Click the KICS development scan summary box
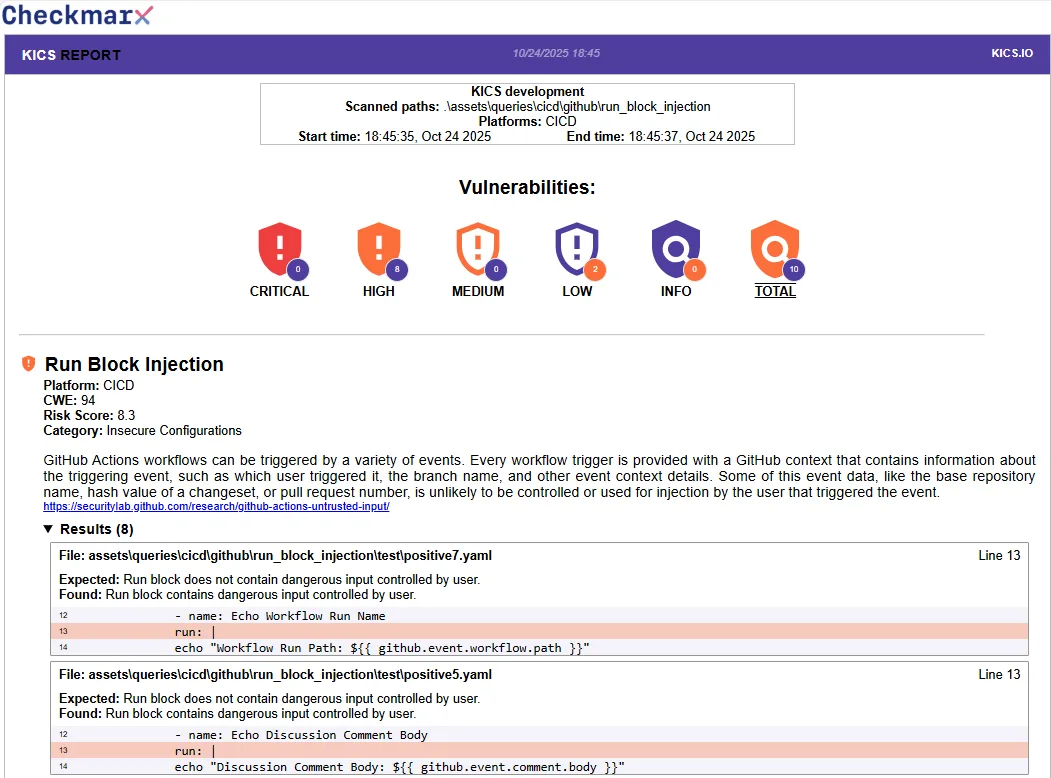The image size is (1051, 778). [527, 113]
